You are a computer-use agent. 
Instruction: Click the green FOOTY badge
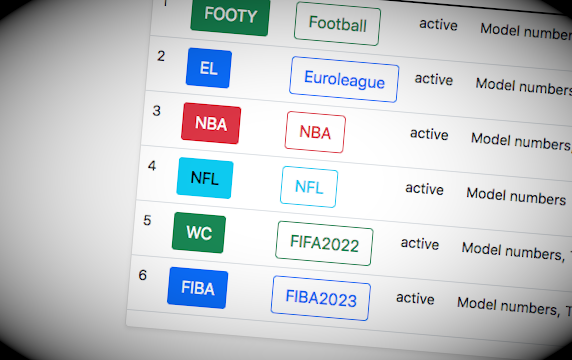[230, 16]
